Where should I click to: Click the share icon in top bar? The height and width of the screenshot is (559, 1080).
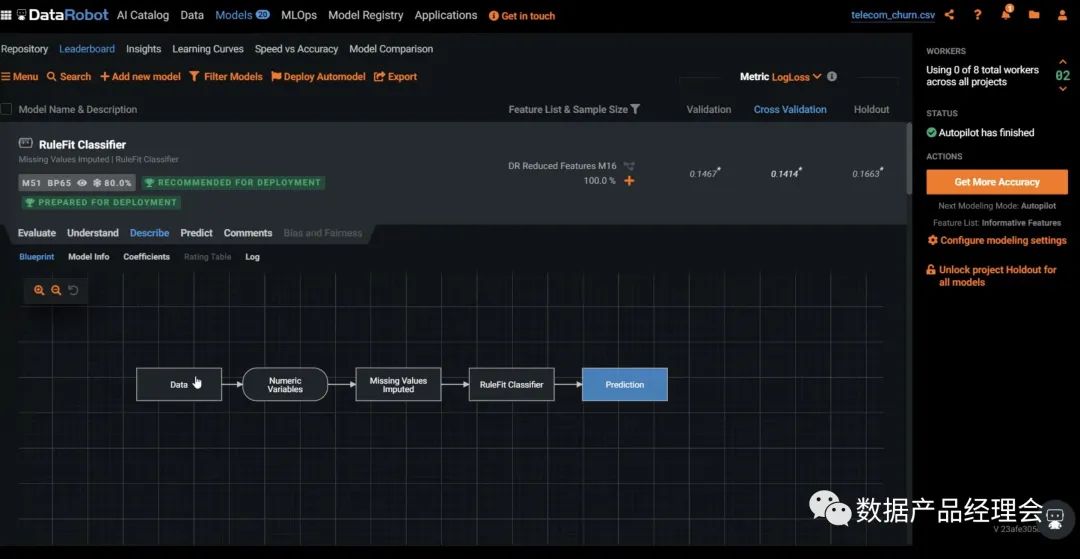[x=949, y=14]
